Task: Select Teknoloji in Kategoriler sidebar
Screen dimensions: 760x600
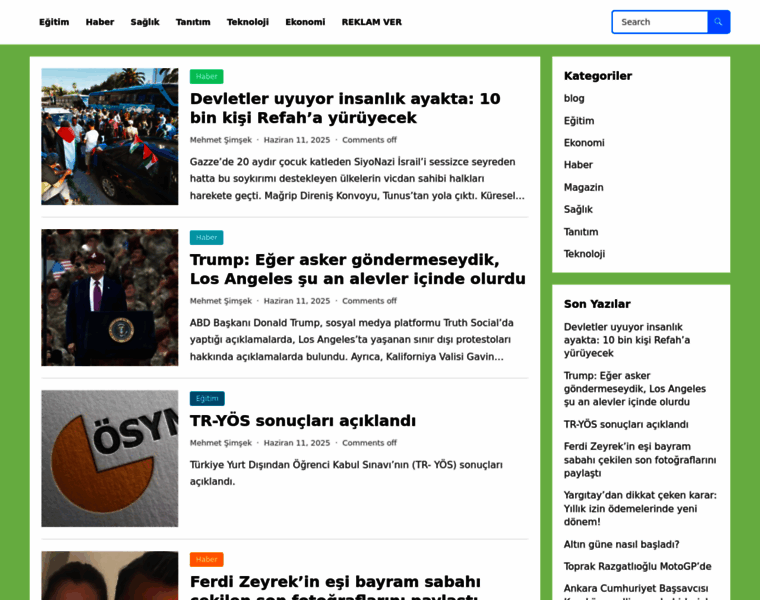Action: click(585, 254)
